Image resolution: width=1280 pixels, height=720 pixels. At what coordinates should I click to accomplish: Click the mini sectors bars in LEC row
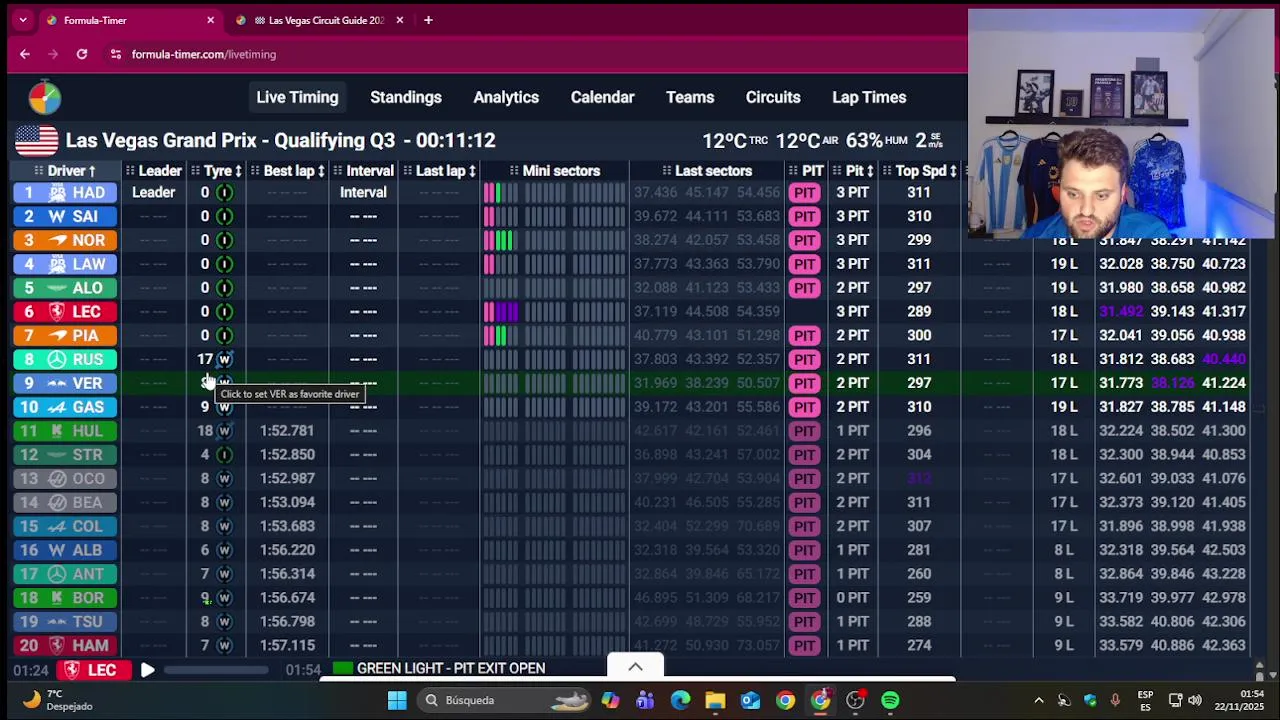pyautogui.click(x=555, y=312)
